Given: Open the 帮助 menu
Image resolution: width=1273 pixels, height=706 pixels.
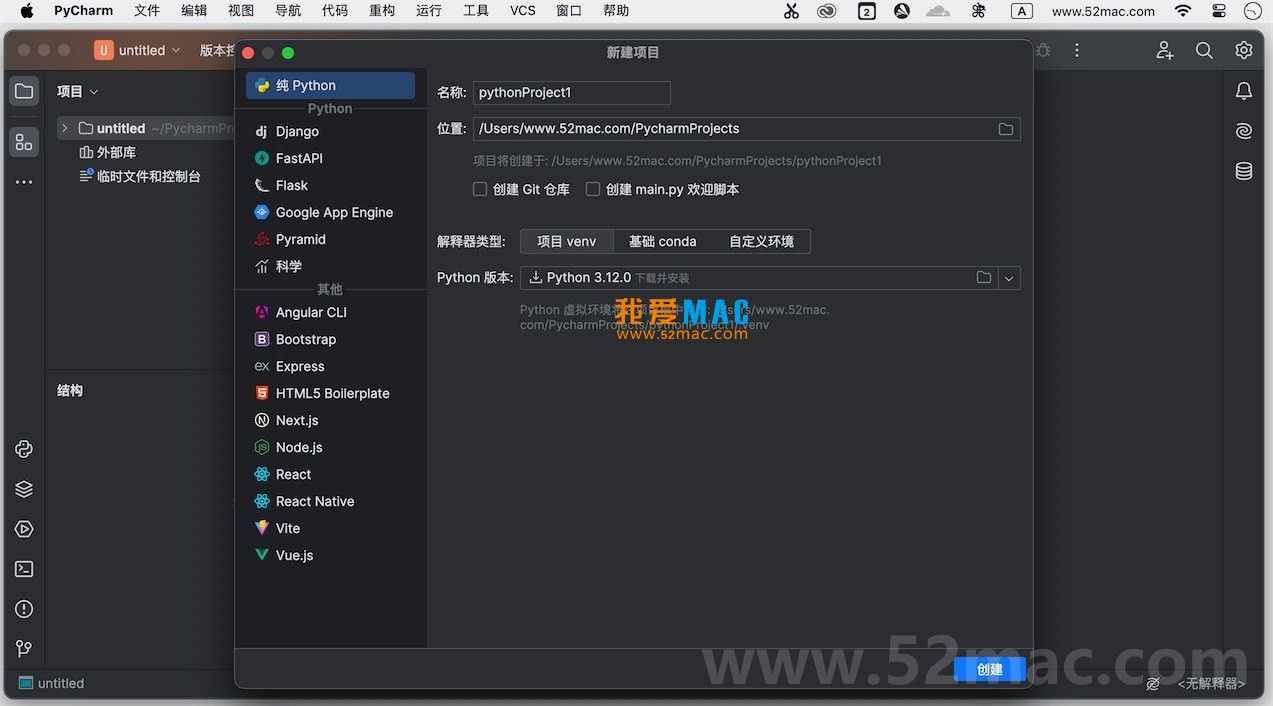Looking at the screenshot, I should (617, 11).
